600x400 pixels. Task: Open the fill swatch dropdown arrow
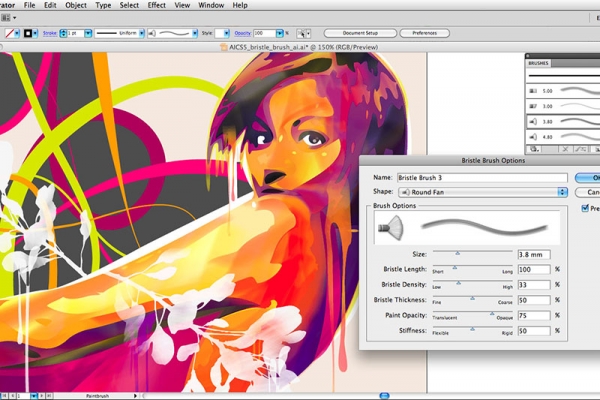[x=17, y=34]
